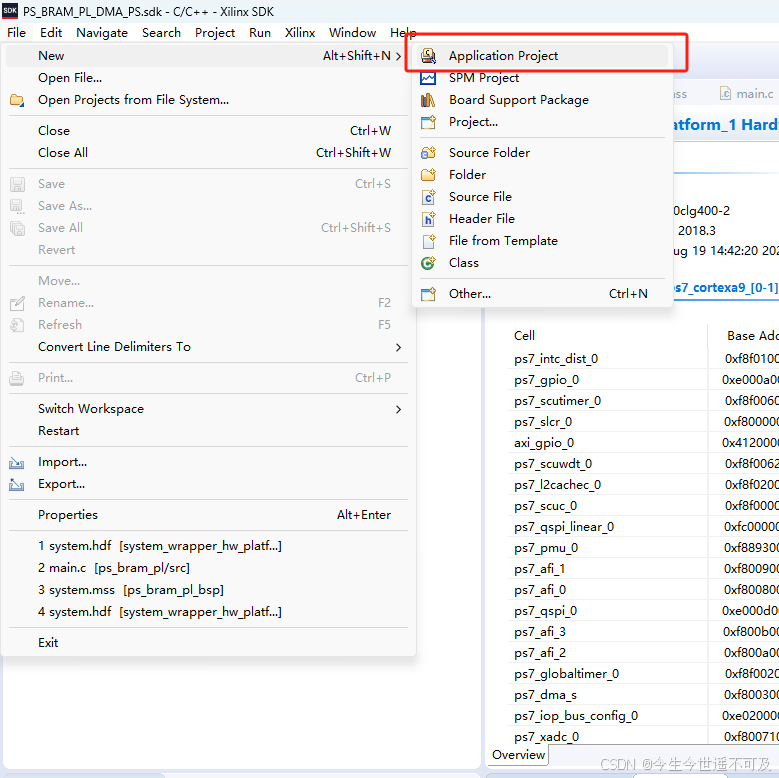Open the Window menu
Viewport: 779px width, 778px height.
point(352,33)
